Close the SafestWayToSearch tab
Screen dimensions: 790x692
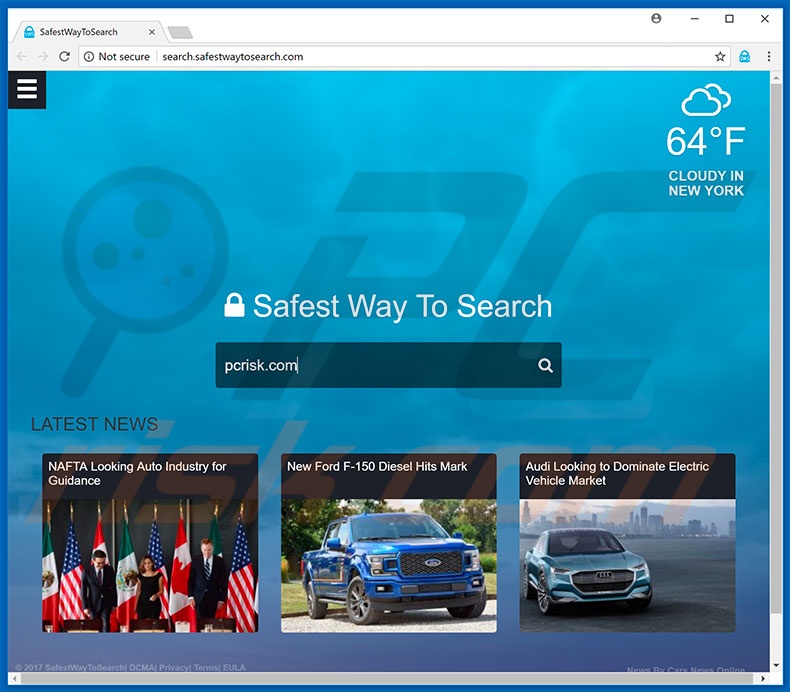(x=152, y=32)
